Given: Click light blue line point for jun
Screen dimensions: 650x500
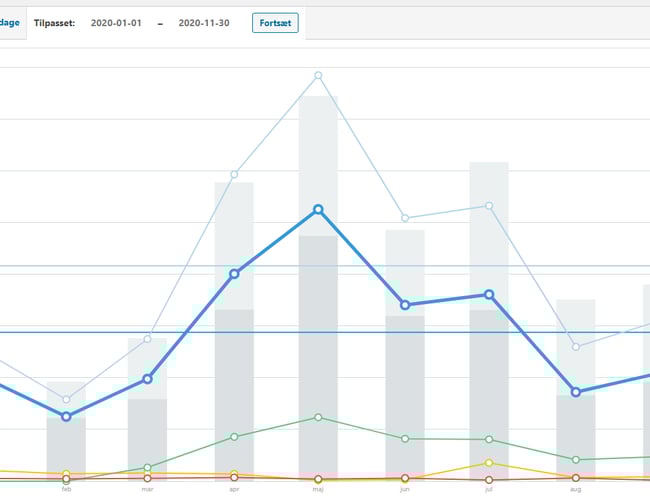Looking at the screenshot, I should (405, 218).
